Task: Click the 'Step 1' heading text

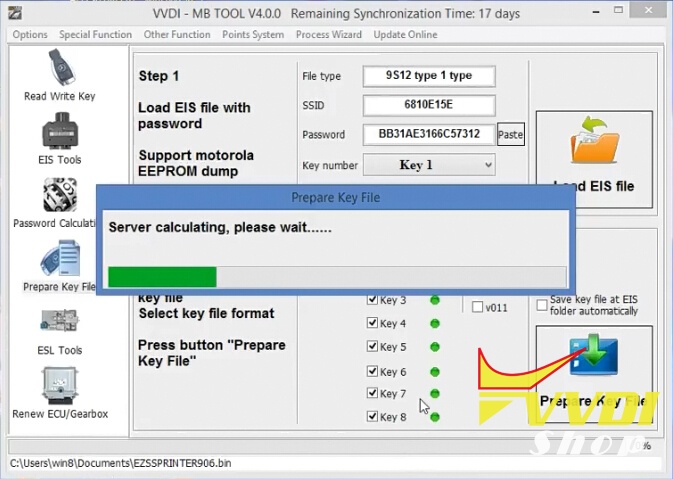Action: [x=158, y=76]
